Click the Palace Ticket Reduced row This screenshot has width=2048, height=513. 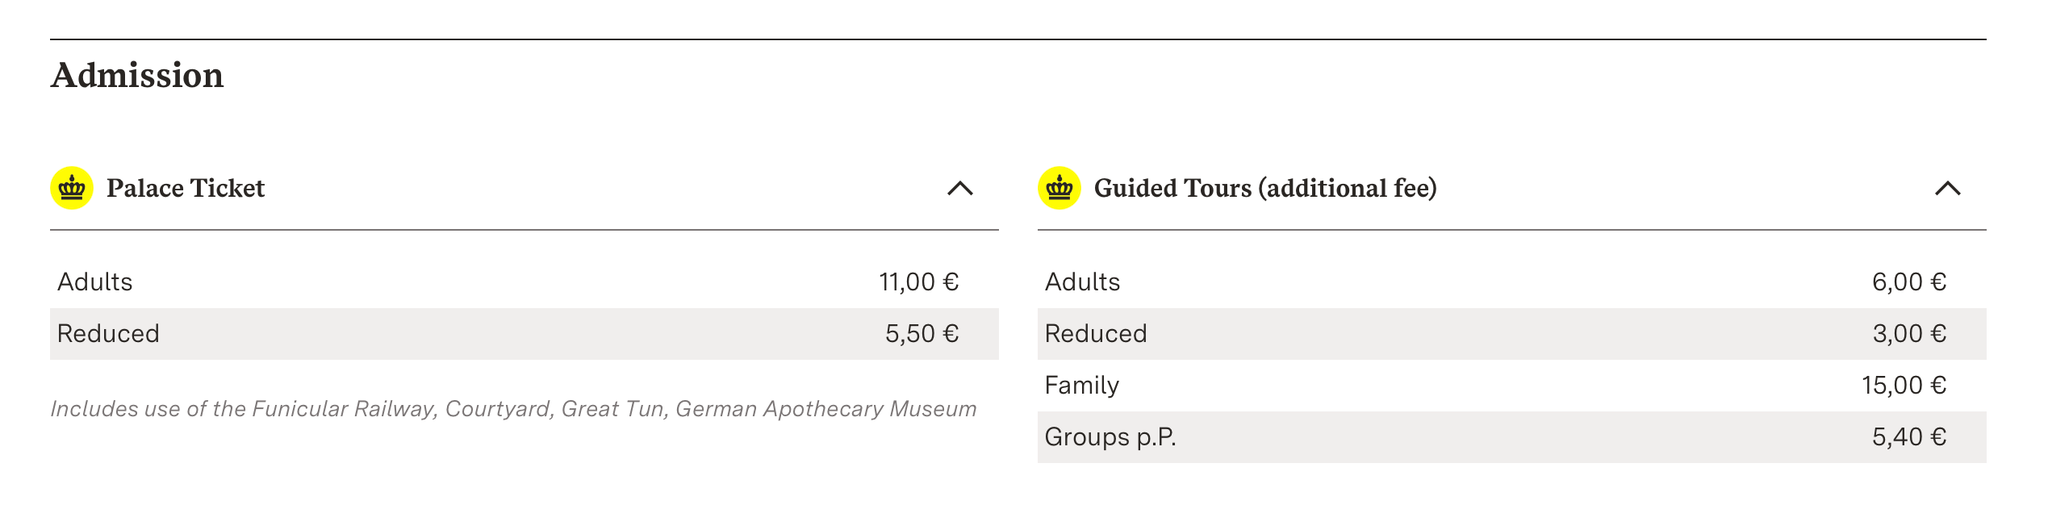tap(524, 334)
